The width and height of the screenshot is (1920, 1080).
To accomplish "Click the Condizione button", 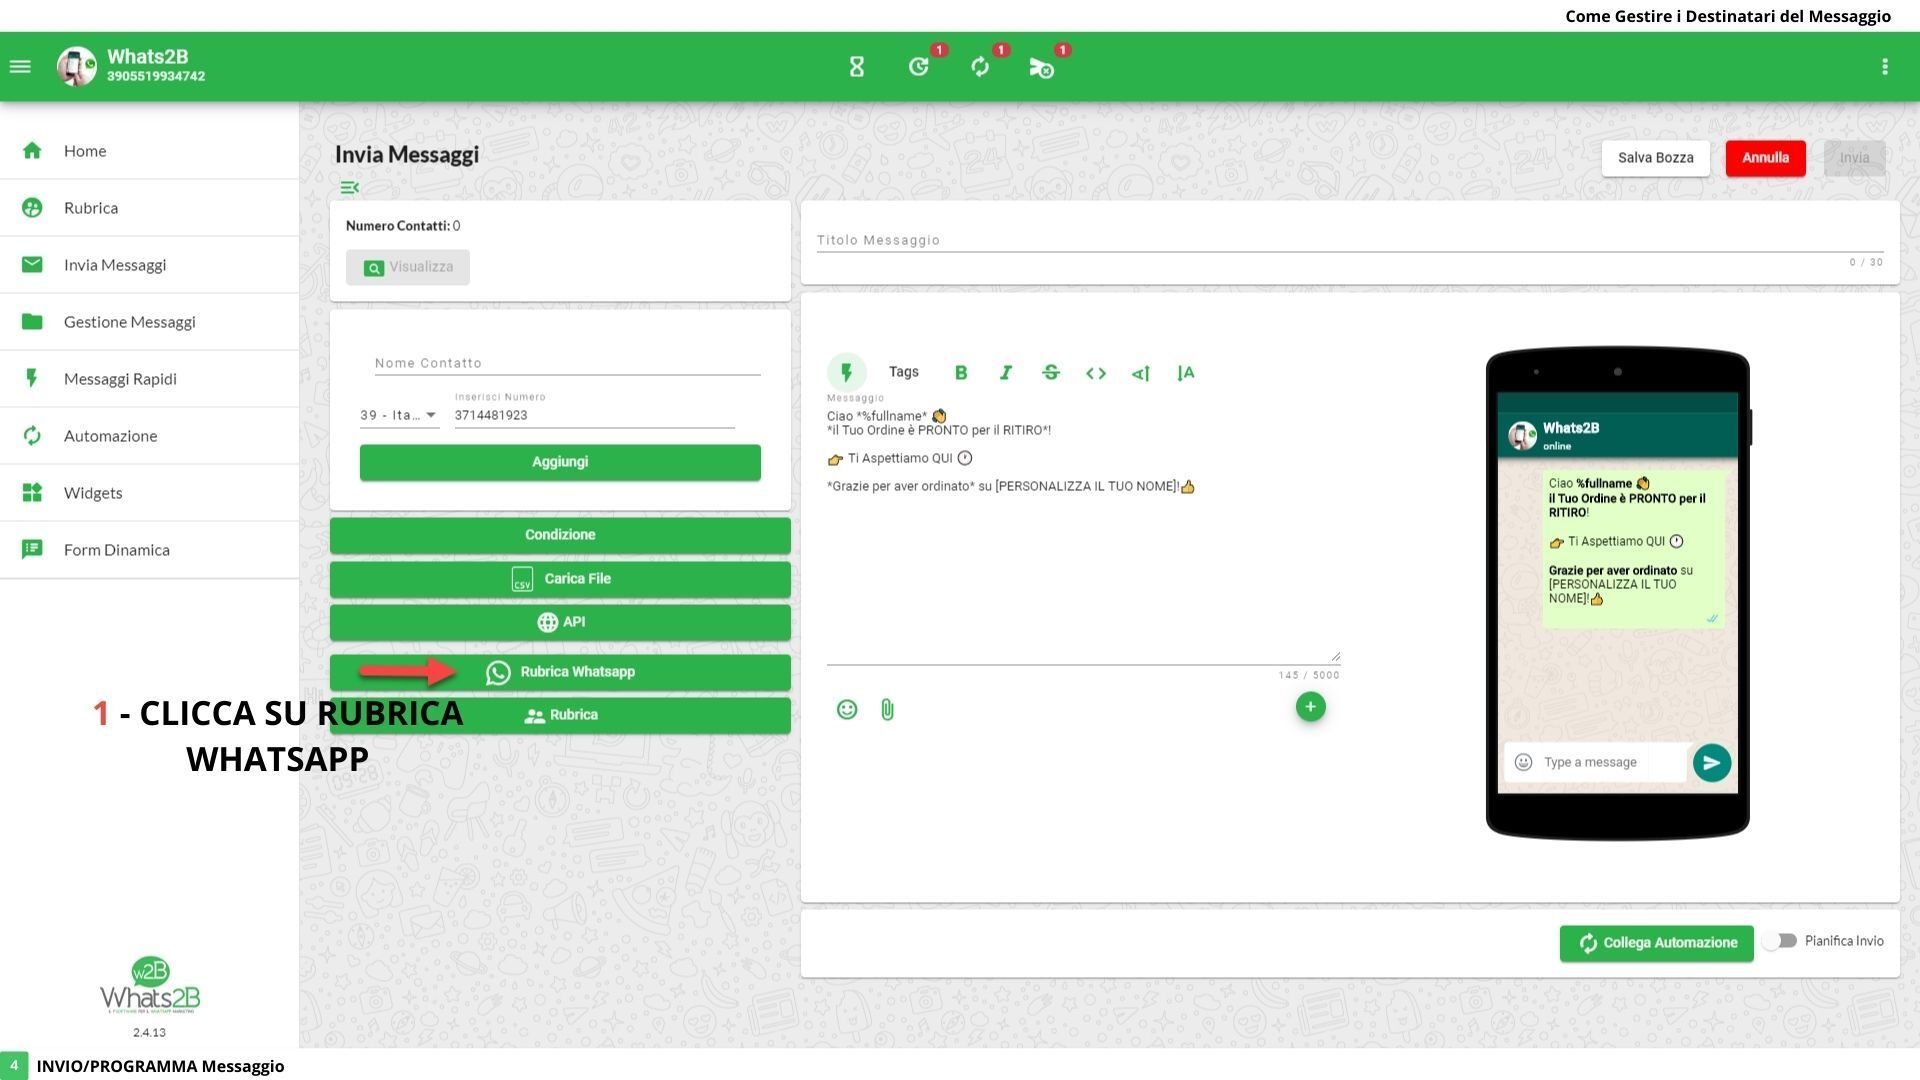I will pos(560,535).
